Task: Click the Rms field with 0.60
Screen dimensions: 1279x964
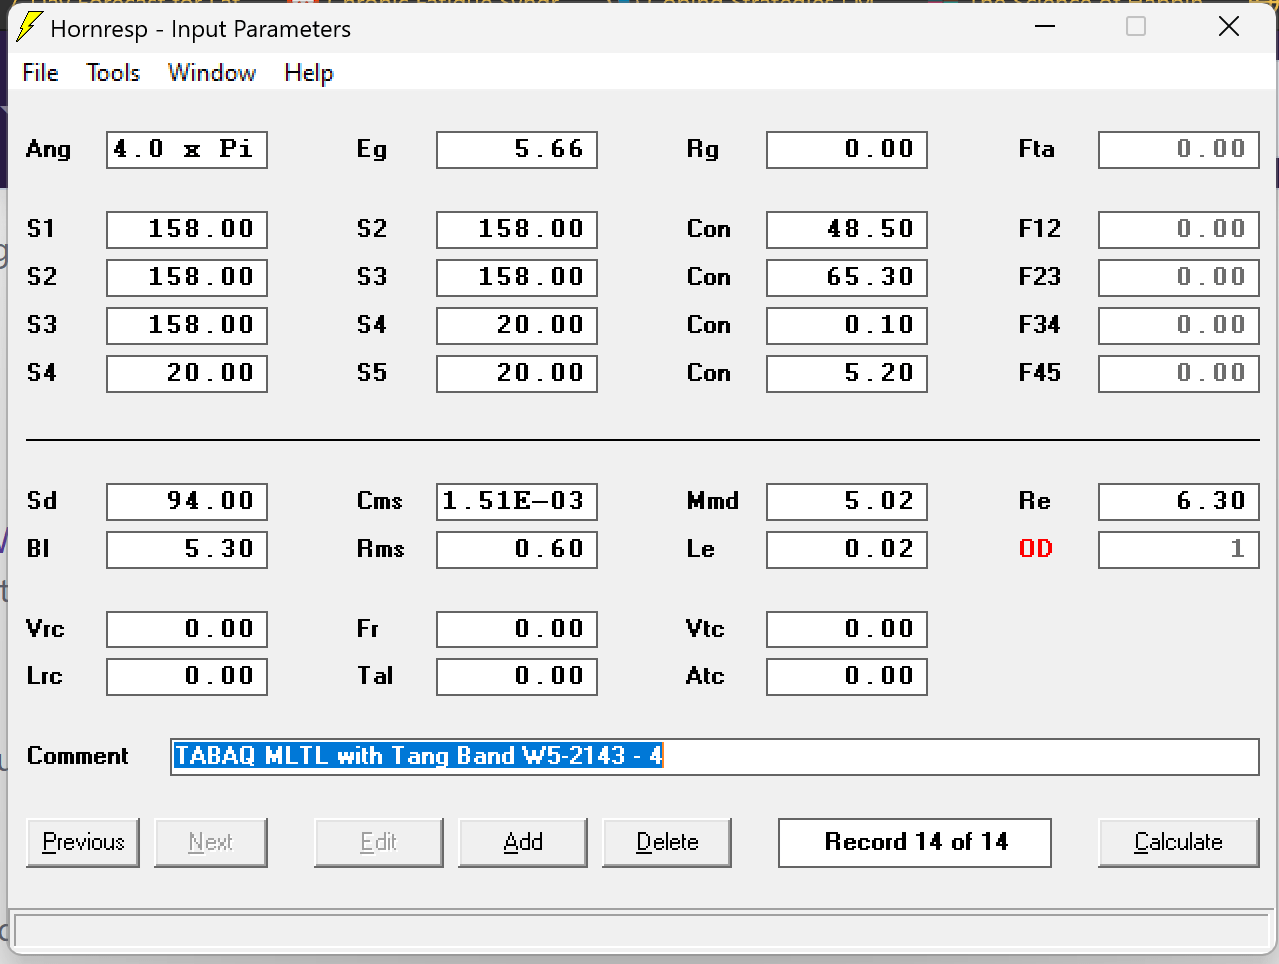Action: (x=517, y=549)
